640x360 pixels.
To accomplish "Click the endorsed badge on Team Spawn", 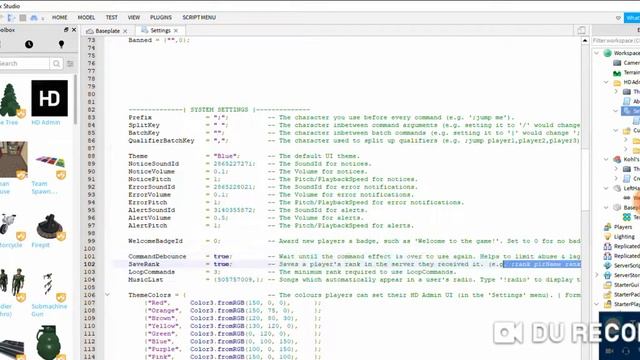I will [x=61, y=175].
